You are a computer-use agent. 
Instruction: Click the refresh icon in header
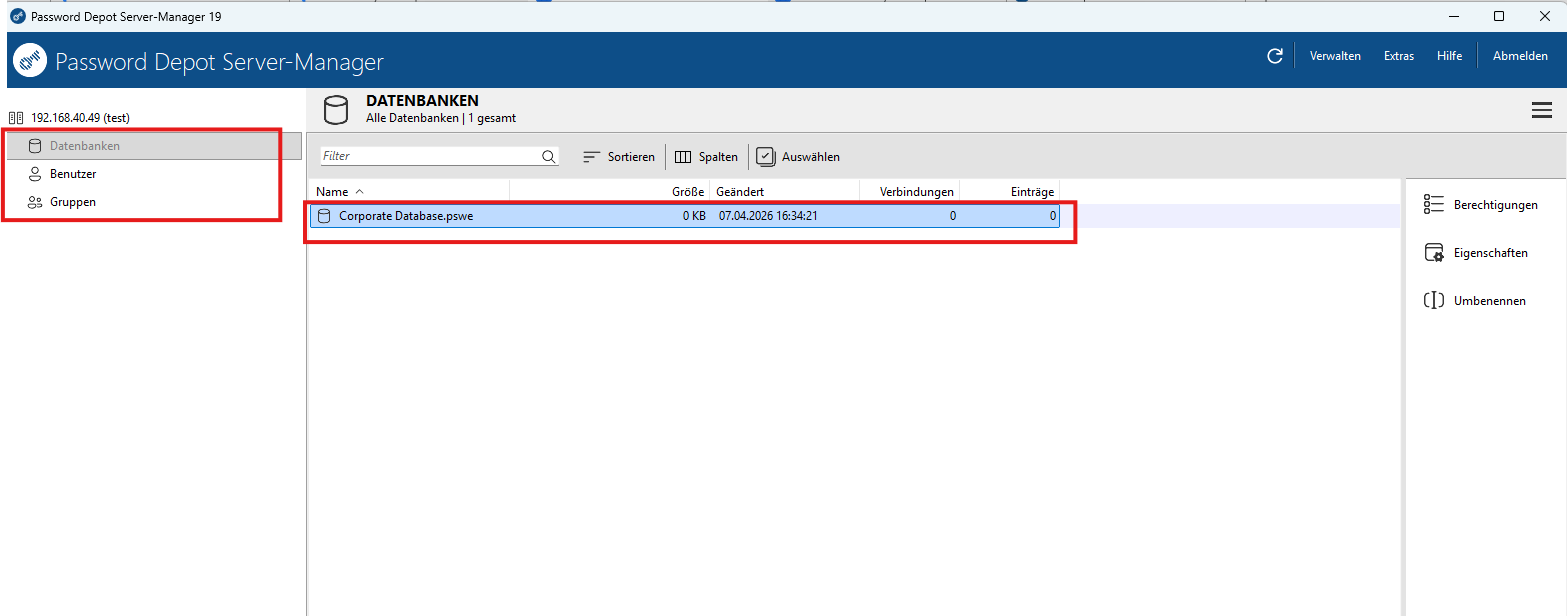[x=1275, y=56]
